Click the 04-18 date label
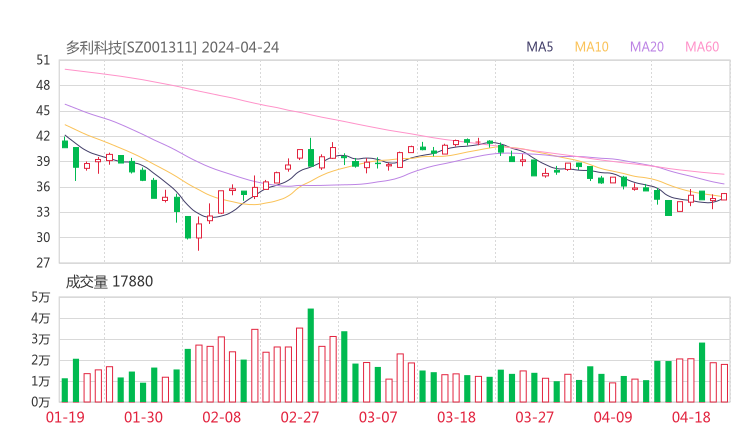Image resolution: width=740 pixels, height=440 pixels. 691,417
